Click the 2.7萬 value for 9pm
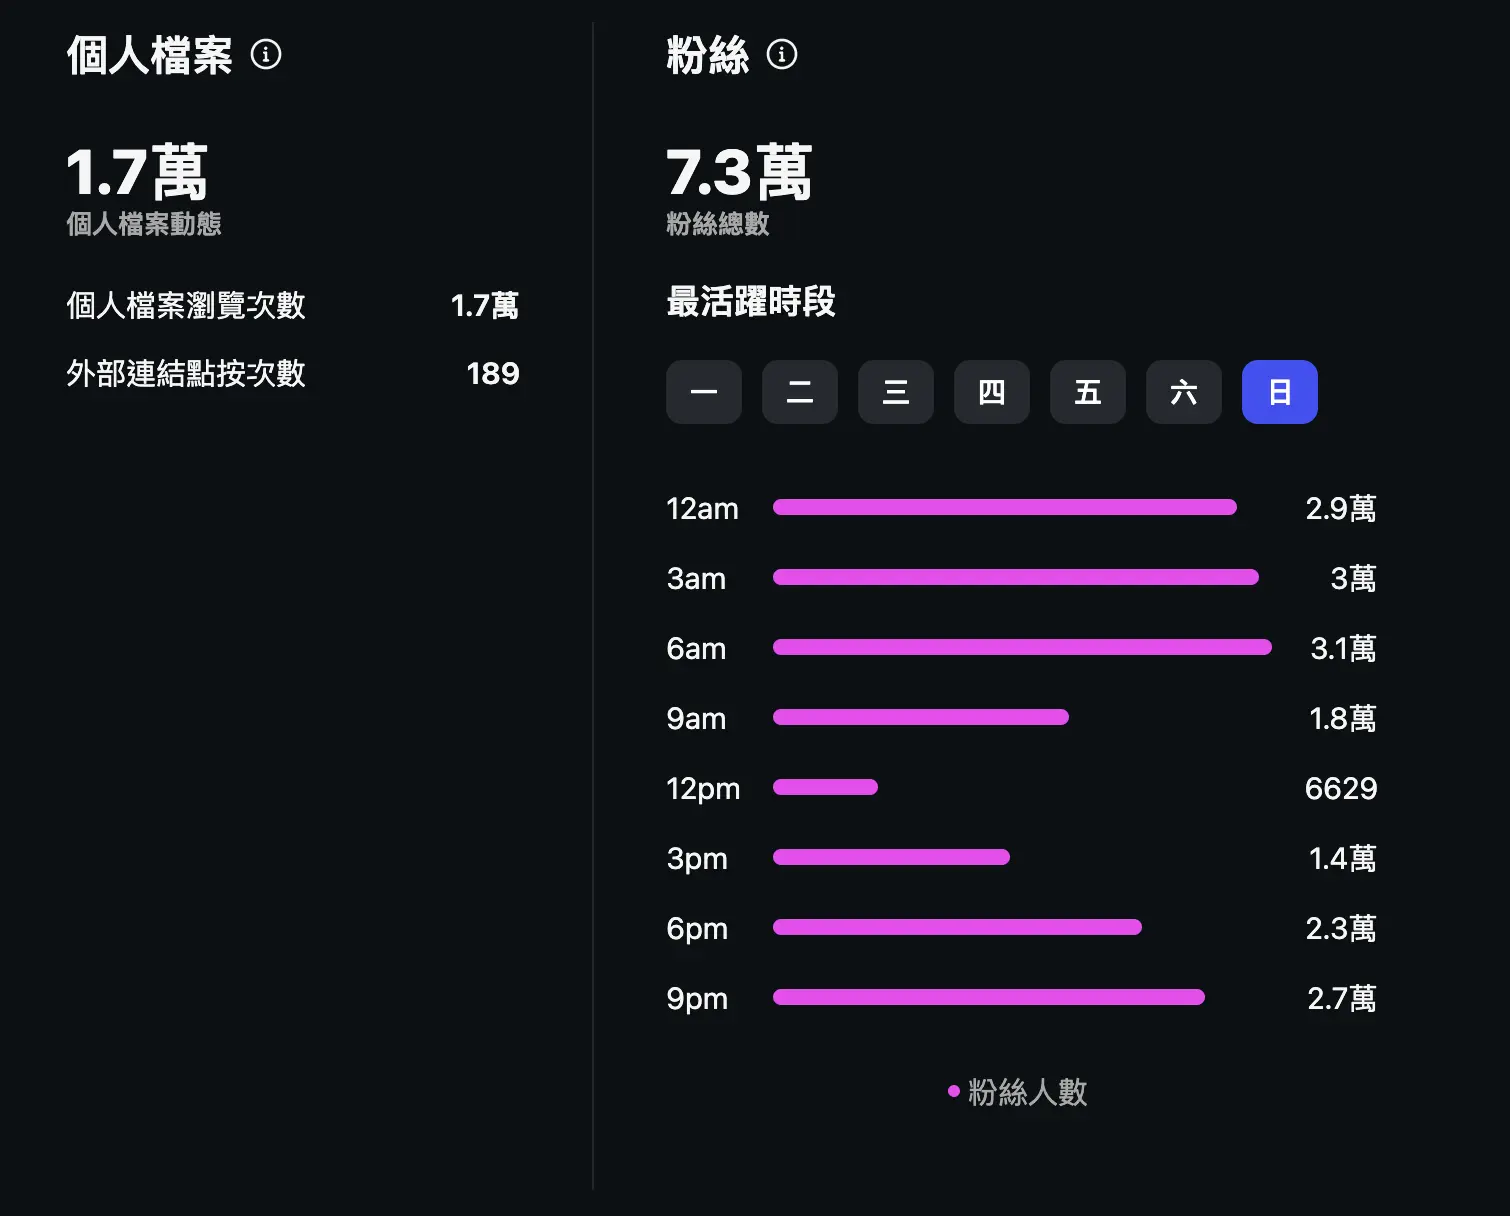1510x1216 pixels. pyautogui.click(x=1343, y=998)
